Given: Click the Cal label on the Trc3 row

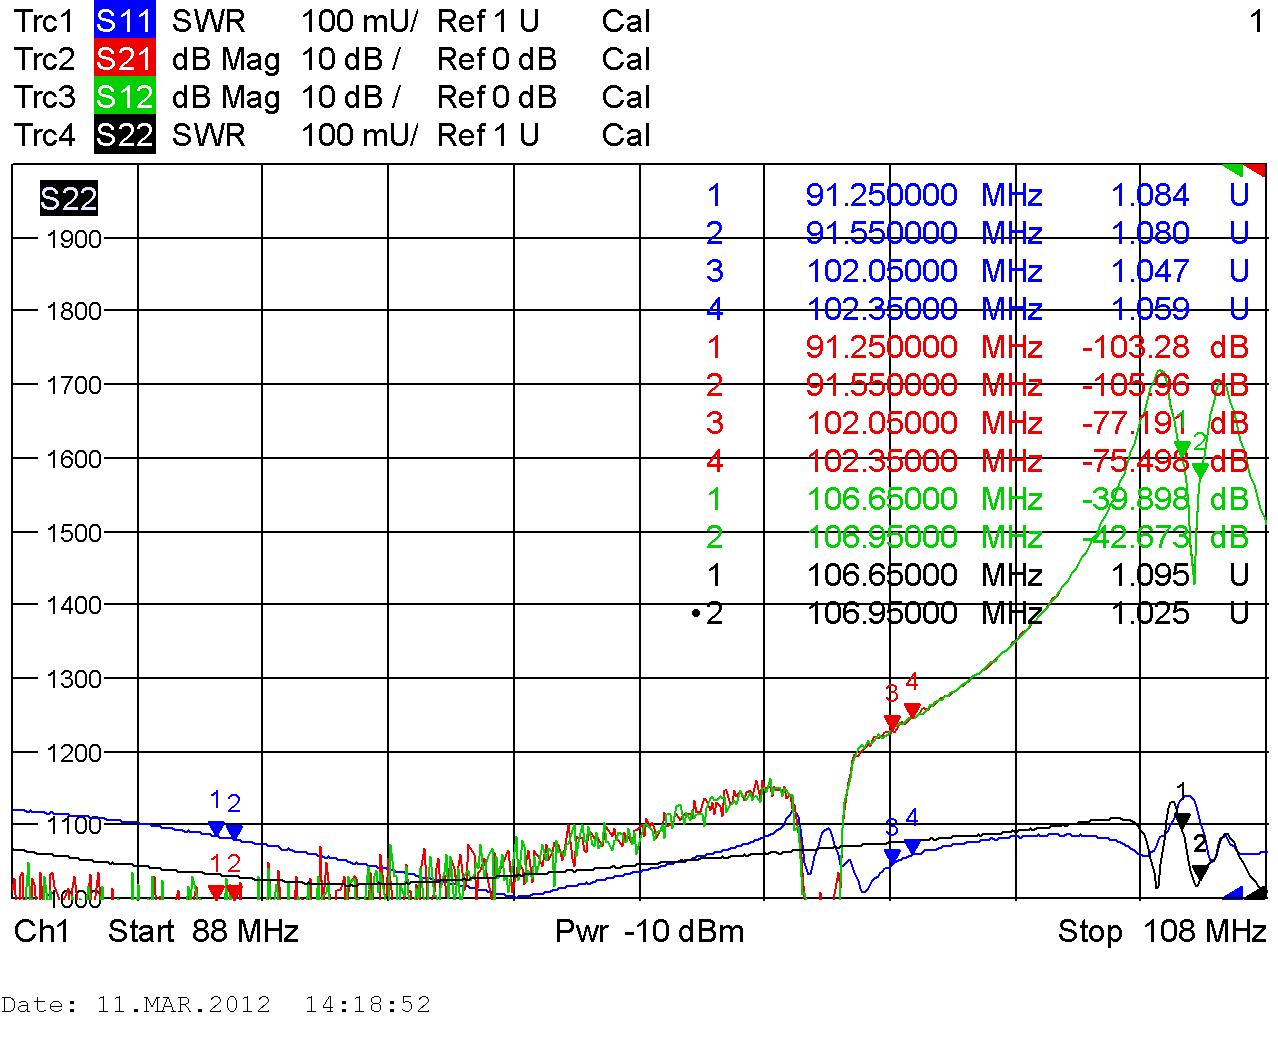Looking at the screenshot, I should 626,97.
